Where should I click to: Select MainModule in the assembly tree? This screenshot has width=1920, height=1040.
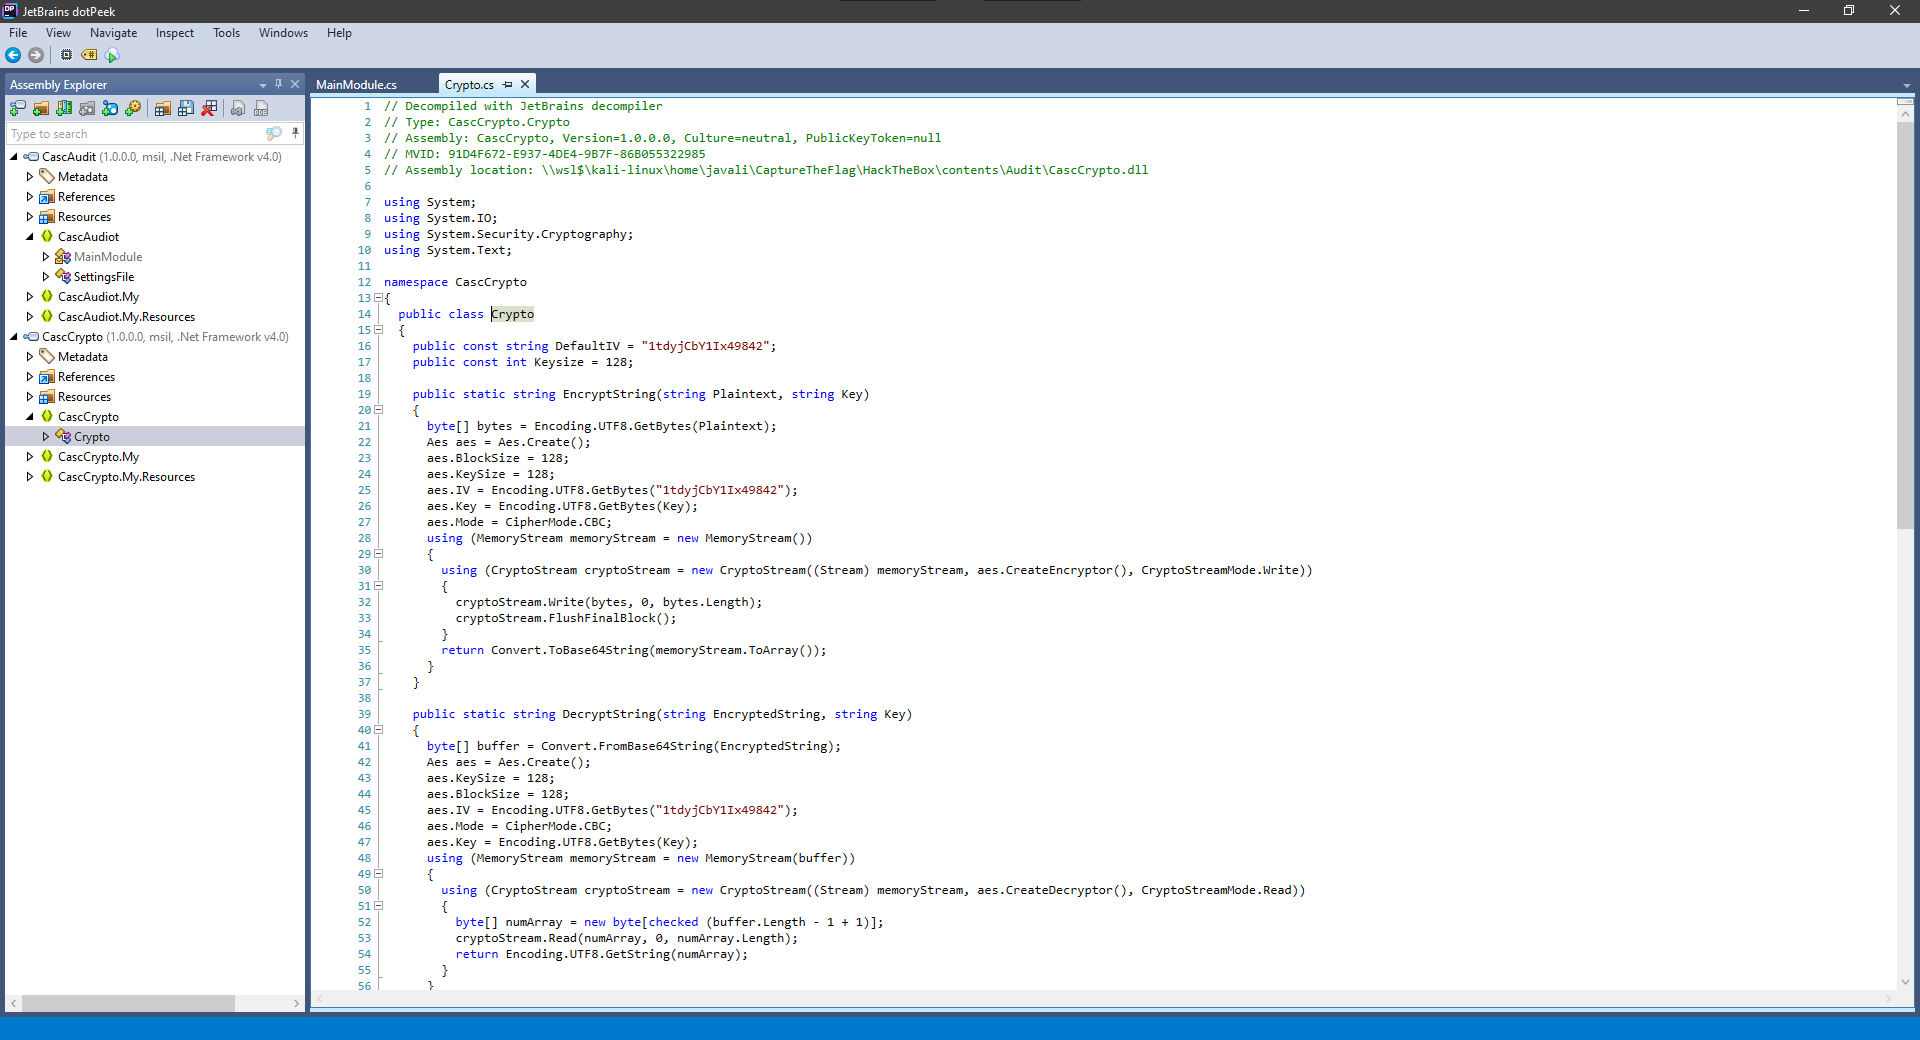[108, 257]
